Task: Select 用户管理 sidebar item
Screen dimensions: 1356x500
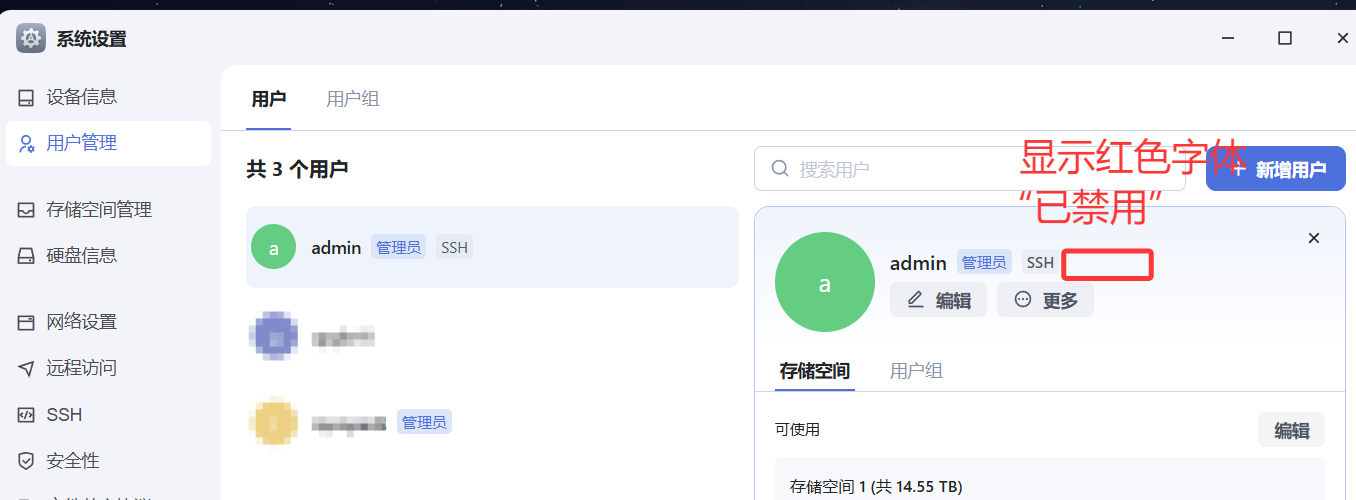Action: [108, 143]
